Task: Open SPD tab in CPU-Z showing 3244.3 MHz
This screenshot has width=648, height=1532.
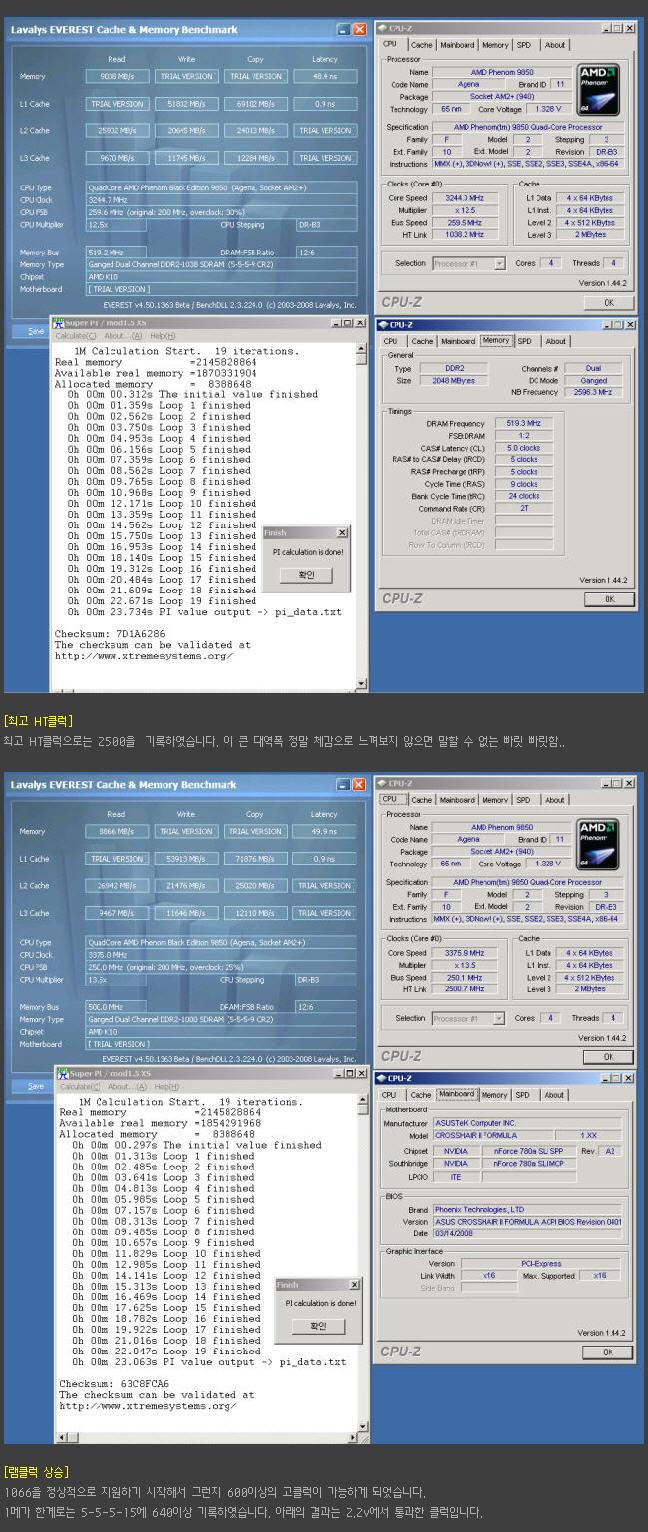Action: pos(524,45)
